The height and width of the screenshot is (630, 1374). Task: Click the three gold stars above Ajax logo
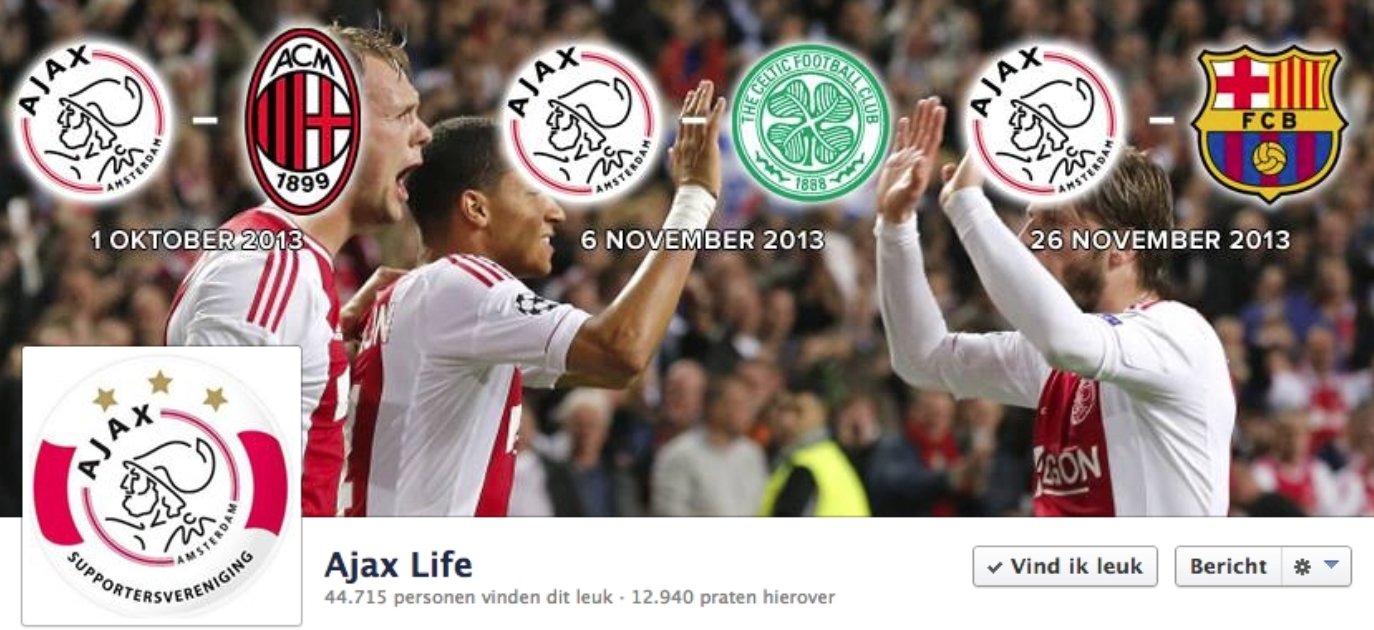point(160,390)
